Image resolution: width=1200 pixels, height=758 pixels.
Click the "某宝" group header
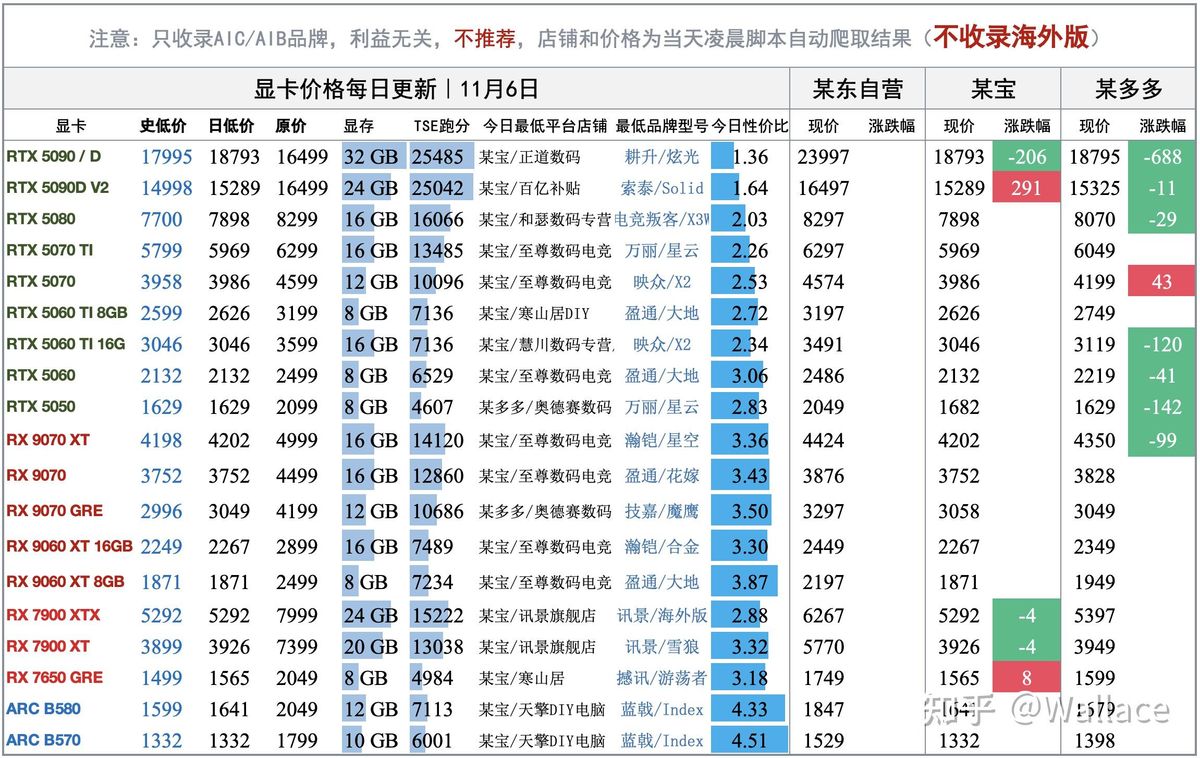point(993,89)
